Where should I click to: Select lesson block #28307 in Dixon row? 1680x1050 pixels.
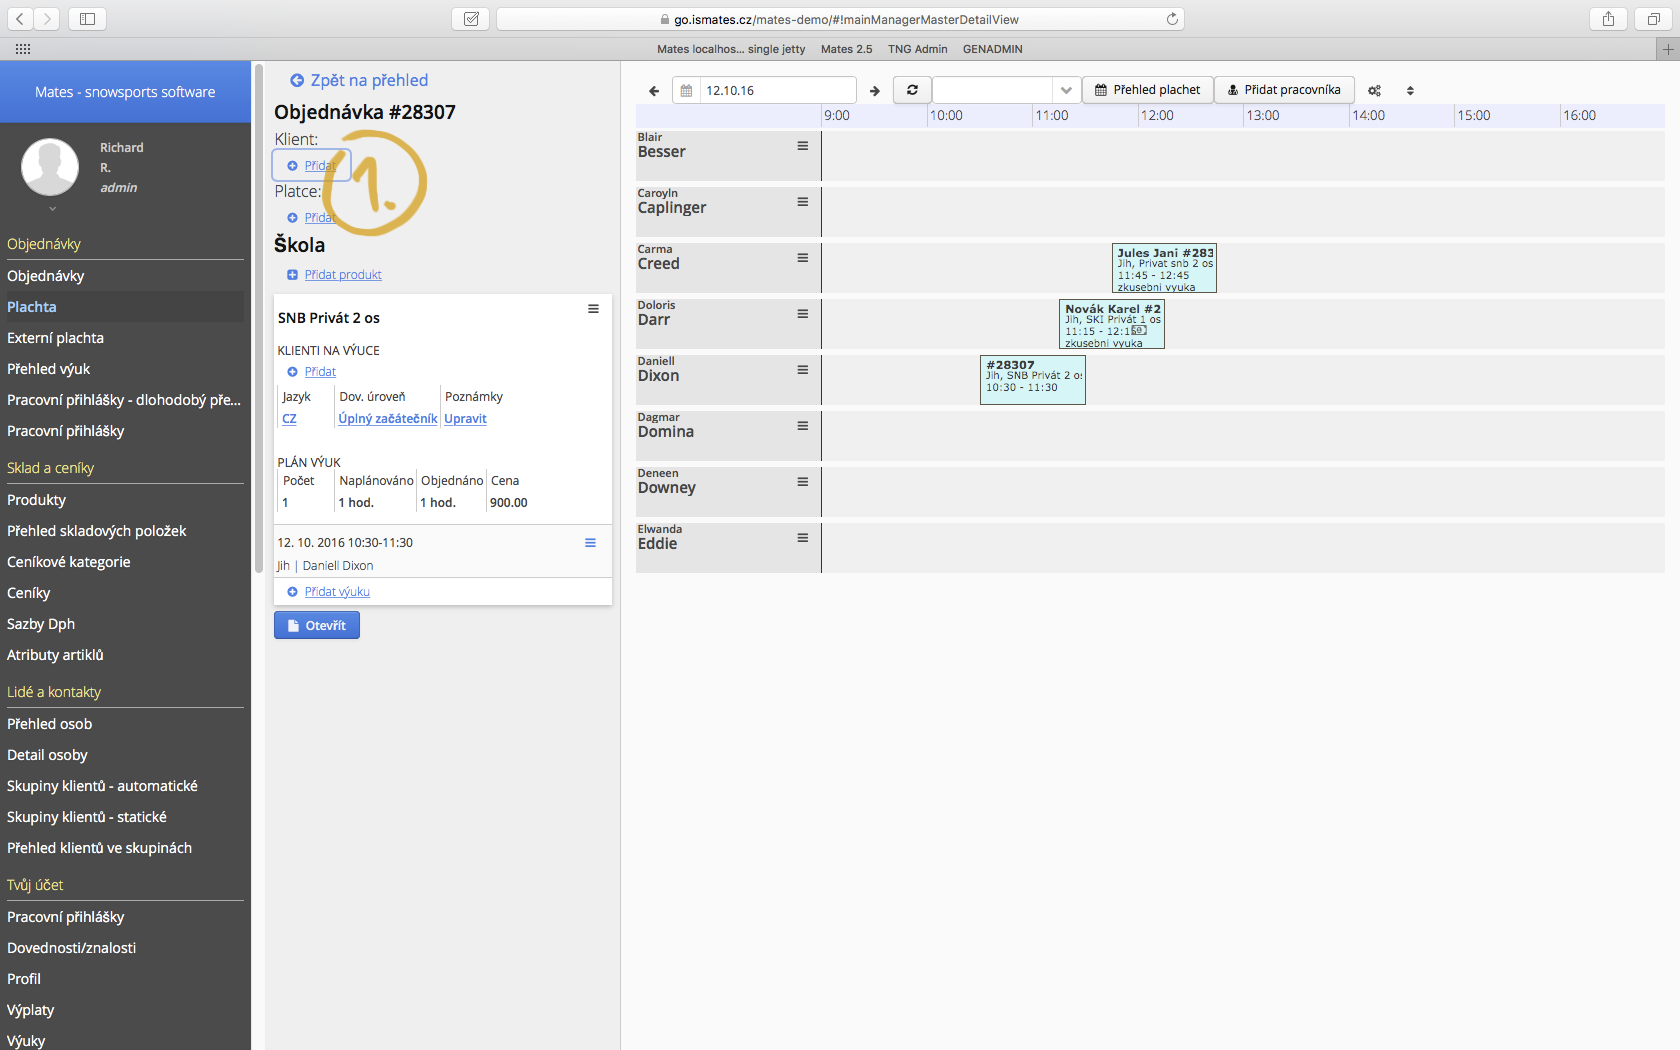pos(1033,380)
